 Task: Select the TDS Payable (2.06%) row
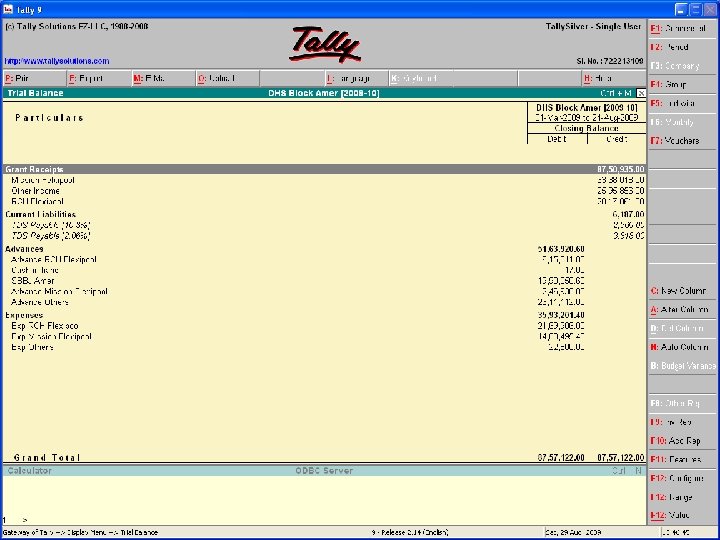coord(324,236)
